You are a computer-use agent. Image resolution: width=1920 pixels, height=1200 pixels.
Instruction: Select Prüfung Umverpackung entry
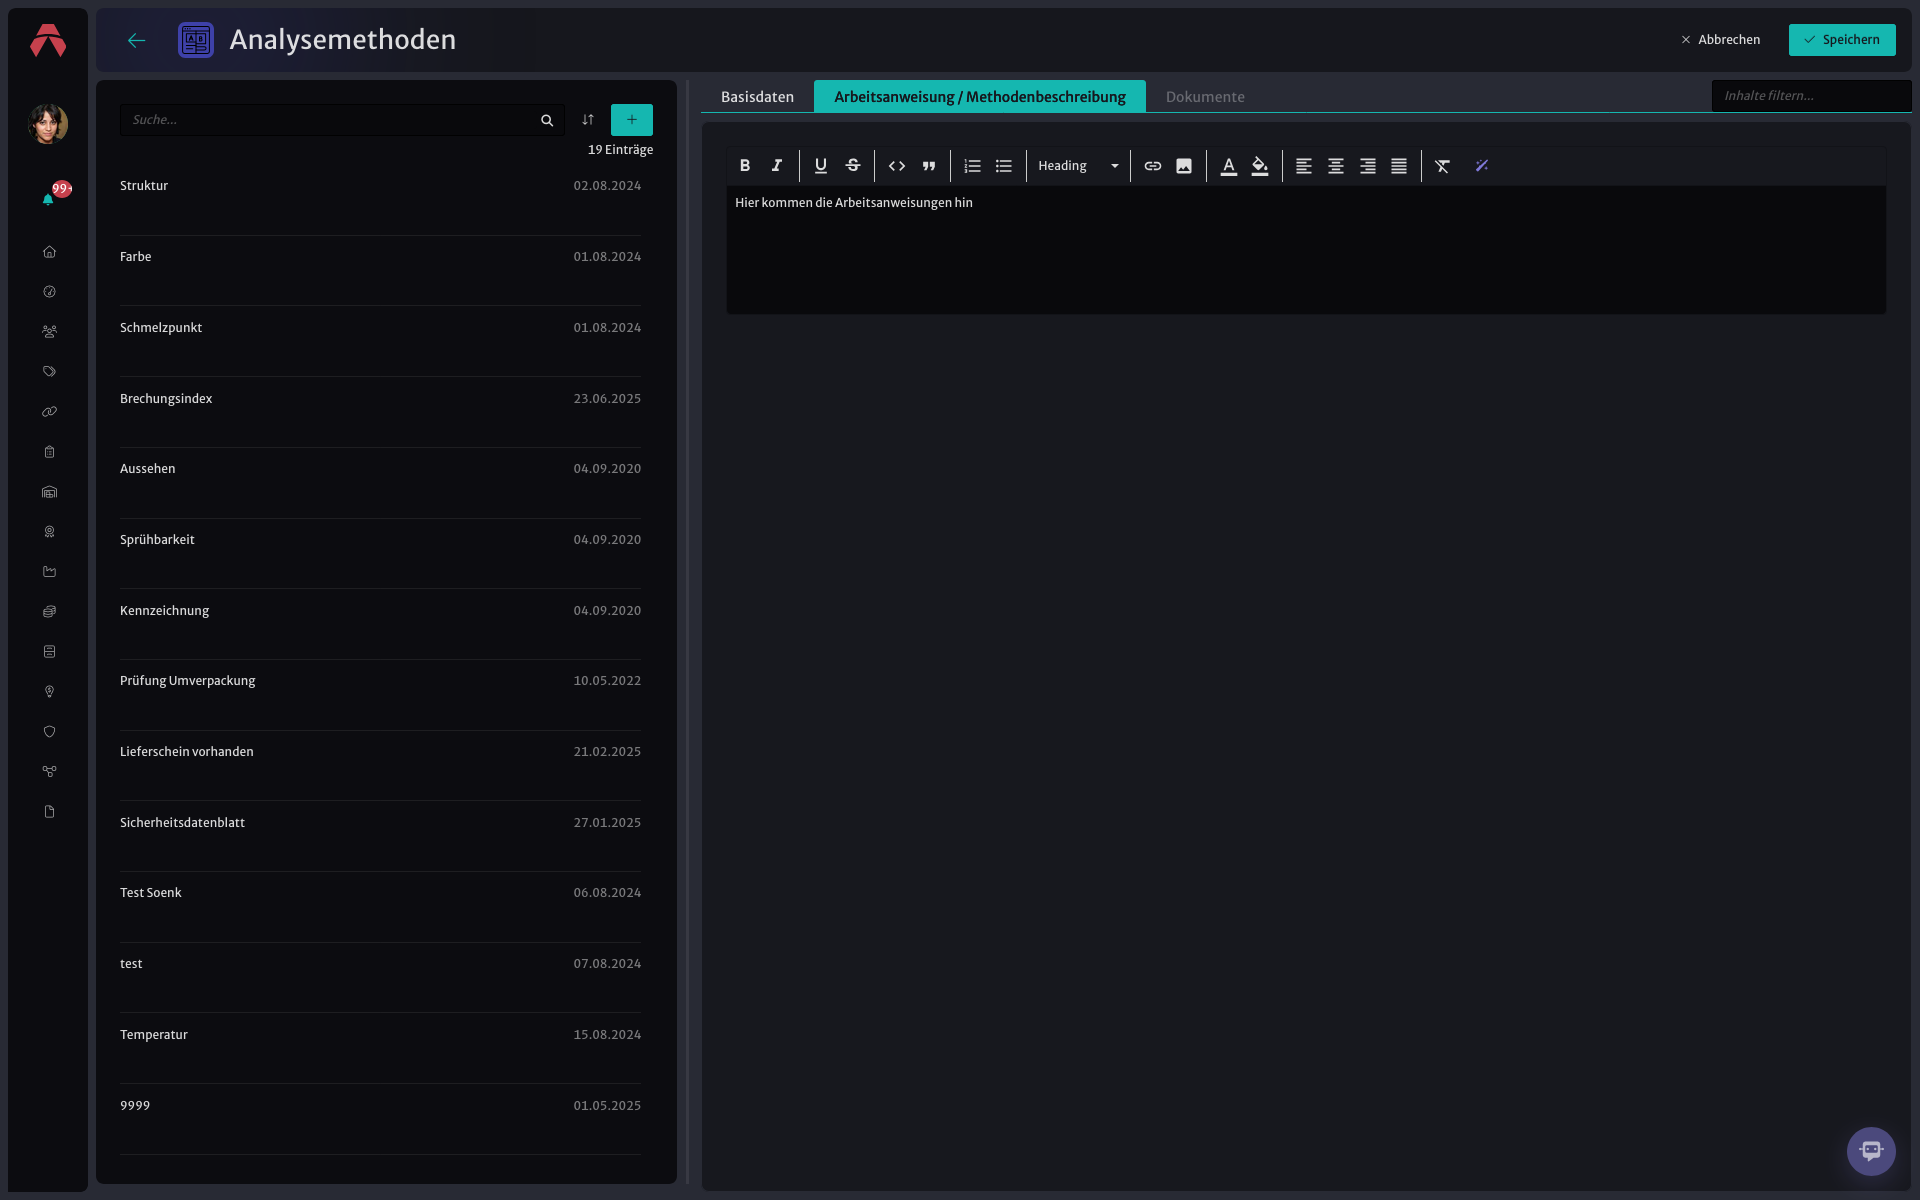click(380, 695)
